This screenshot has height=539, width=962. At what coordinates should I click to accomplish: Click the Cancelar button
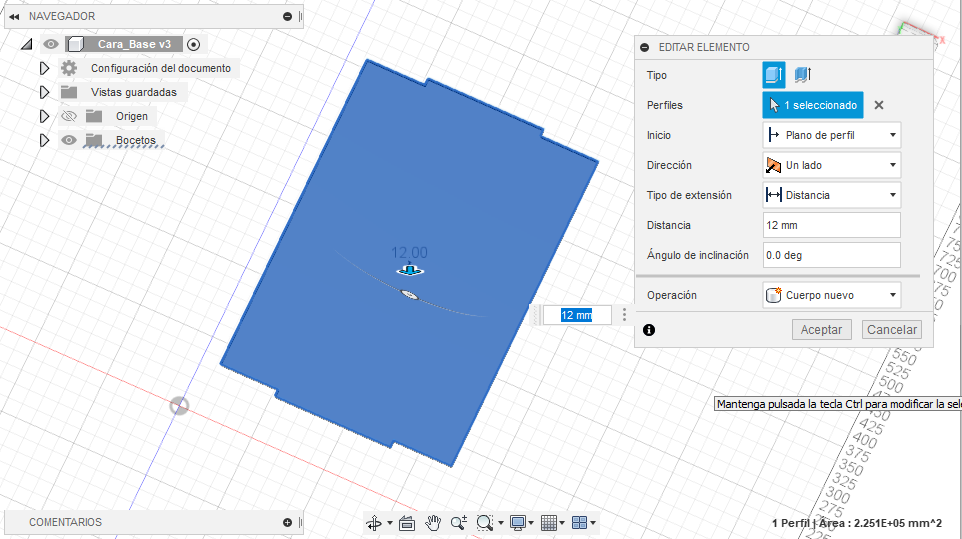point(891,329)
